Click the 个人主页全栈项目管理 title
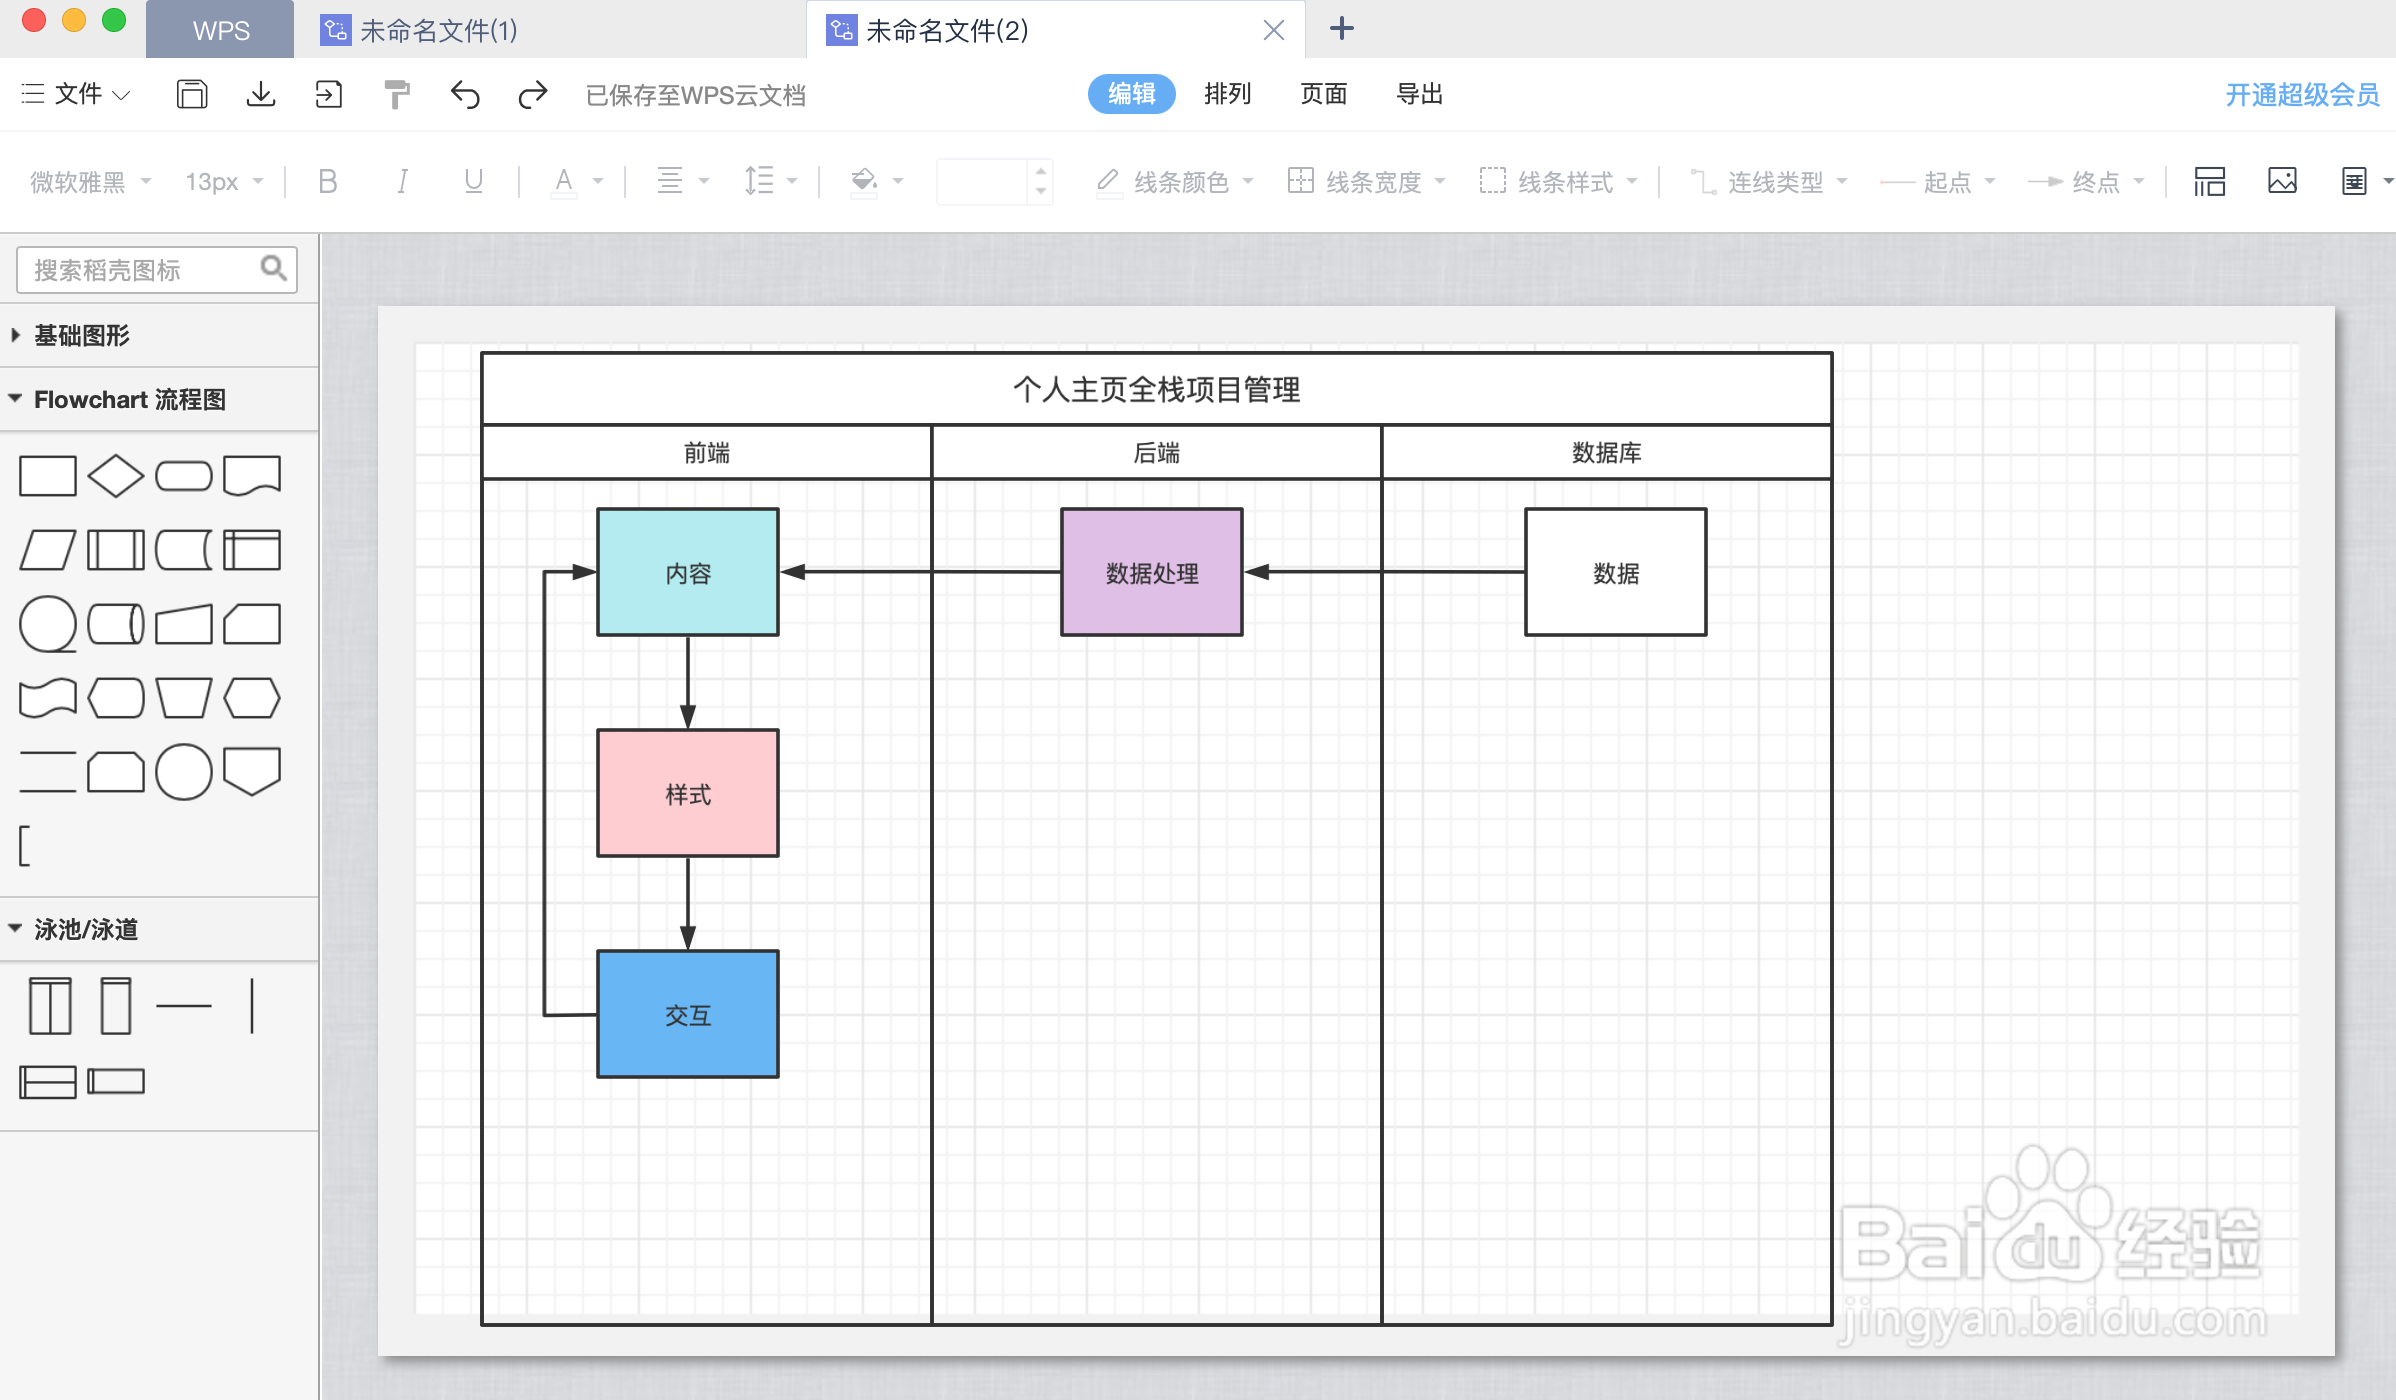The width and height of the screenshot is (2396, 1400). tap(1156, 389)
